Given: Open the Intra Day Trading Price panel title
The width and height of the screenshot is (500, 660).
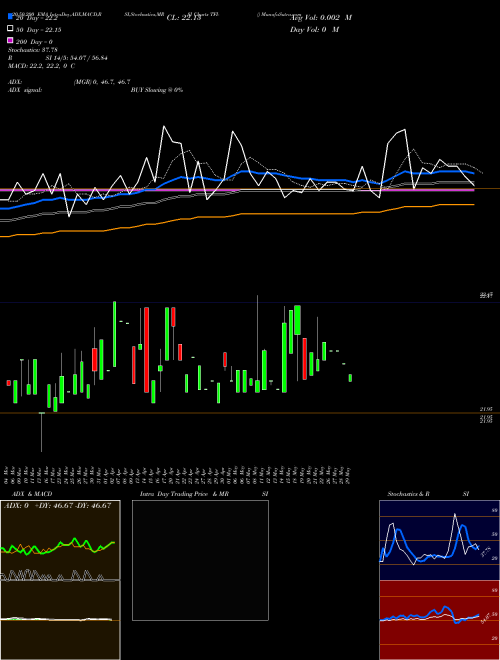Looking at the screenshot, I should click(x=184, y=494).
